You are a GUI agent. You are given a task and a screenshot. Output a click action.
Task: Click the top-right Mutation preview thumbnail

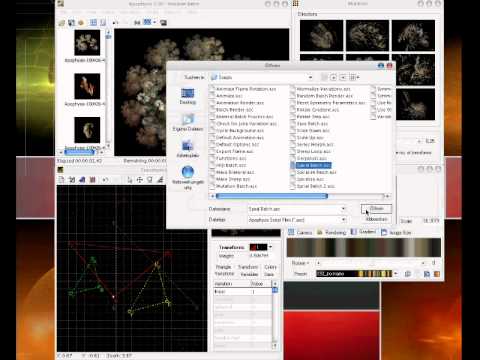tap(413, 35)
